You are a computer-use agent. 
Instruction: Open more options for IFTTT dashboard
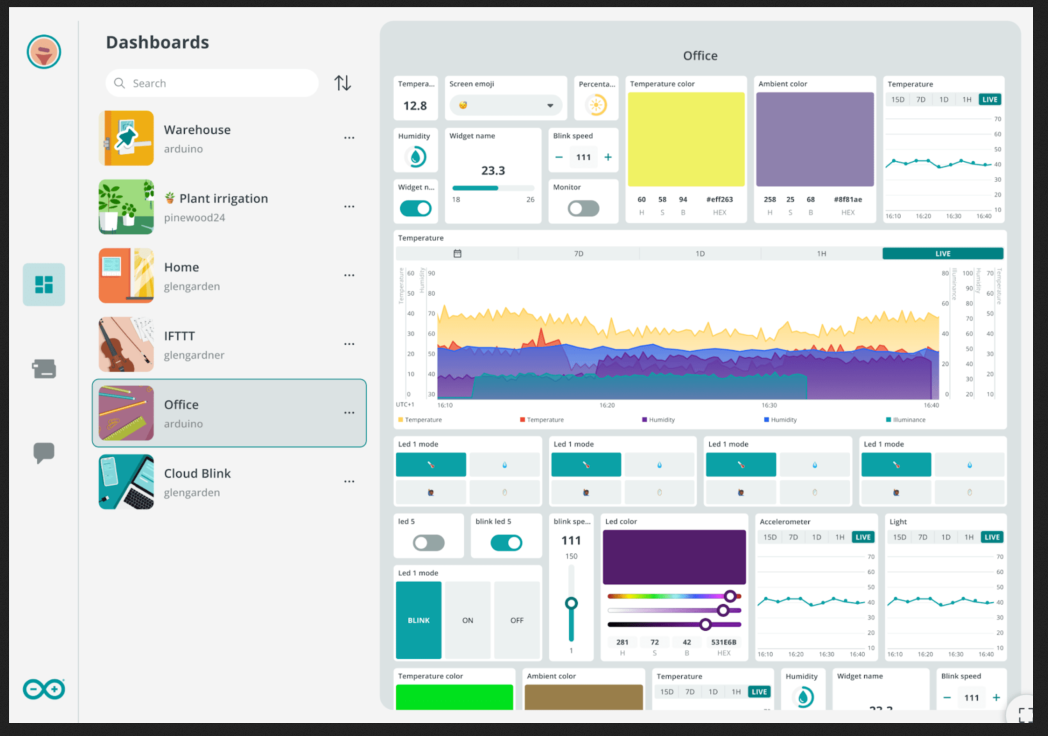[x=349, y=344]
